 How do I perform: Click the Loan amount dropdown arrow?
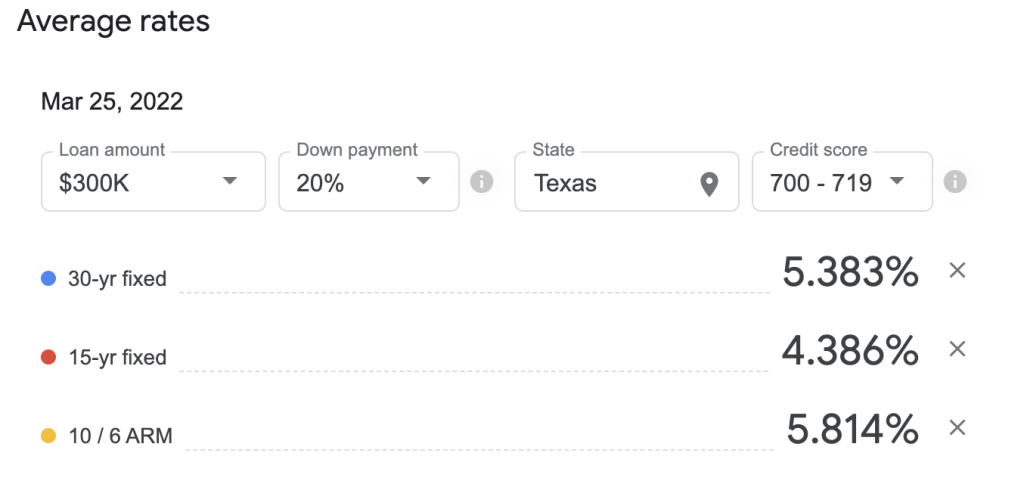pyautogui.click(x=229, y=180)
